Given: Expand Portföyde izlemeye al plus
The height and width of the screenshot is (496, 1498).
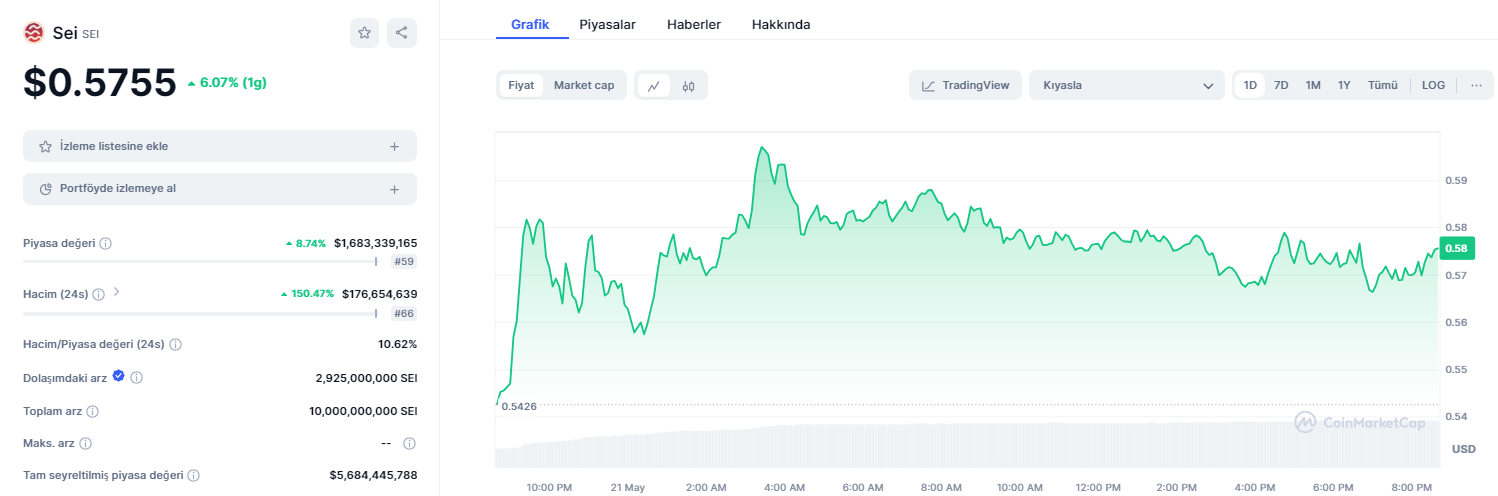Looking at the screenshot, I should [394, 189].
